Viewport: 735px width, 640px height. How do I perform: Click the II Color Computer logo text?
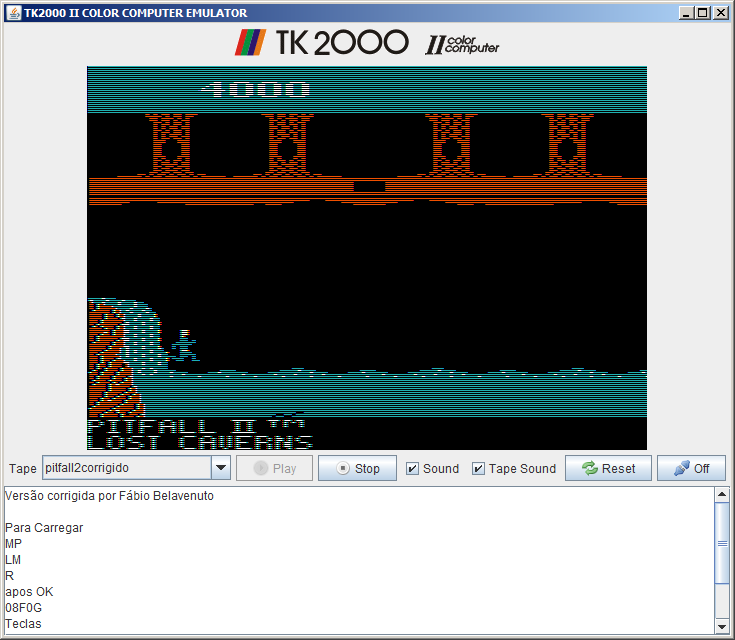click(x=462, y=44)
